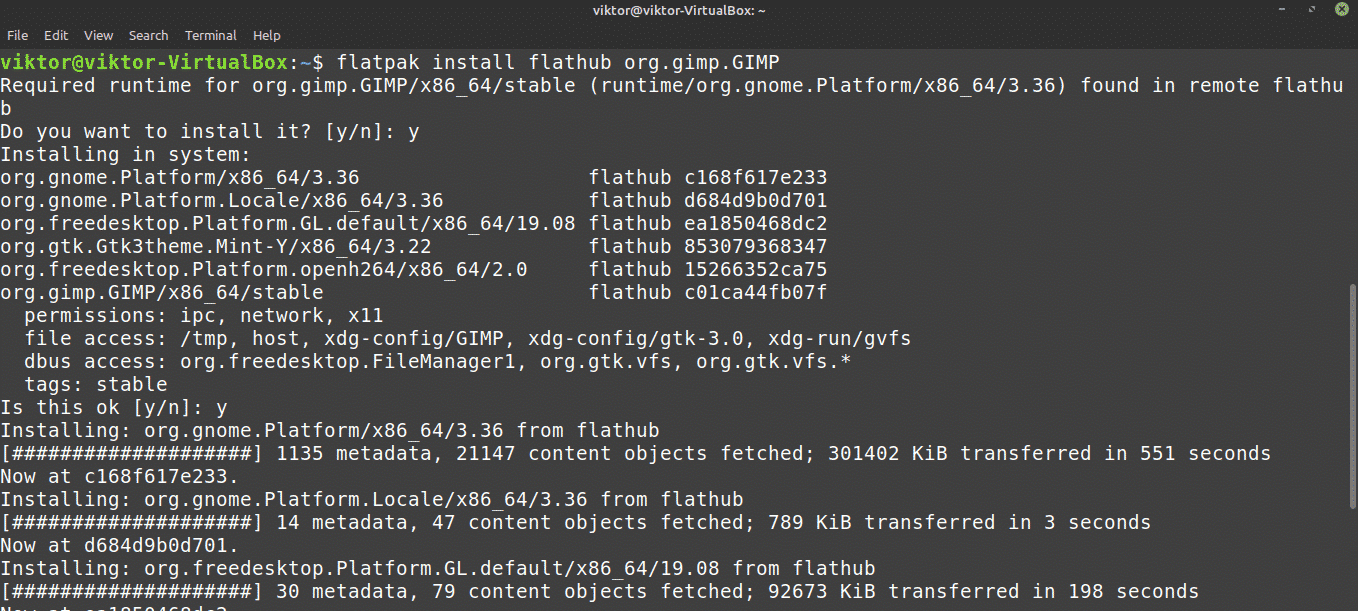
Task: Click the org.gimp.GIMP/x86_64/stable list entry
Action: tap(162, 293)
